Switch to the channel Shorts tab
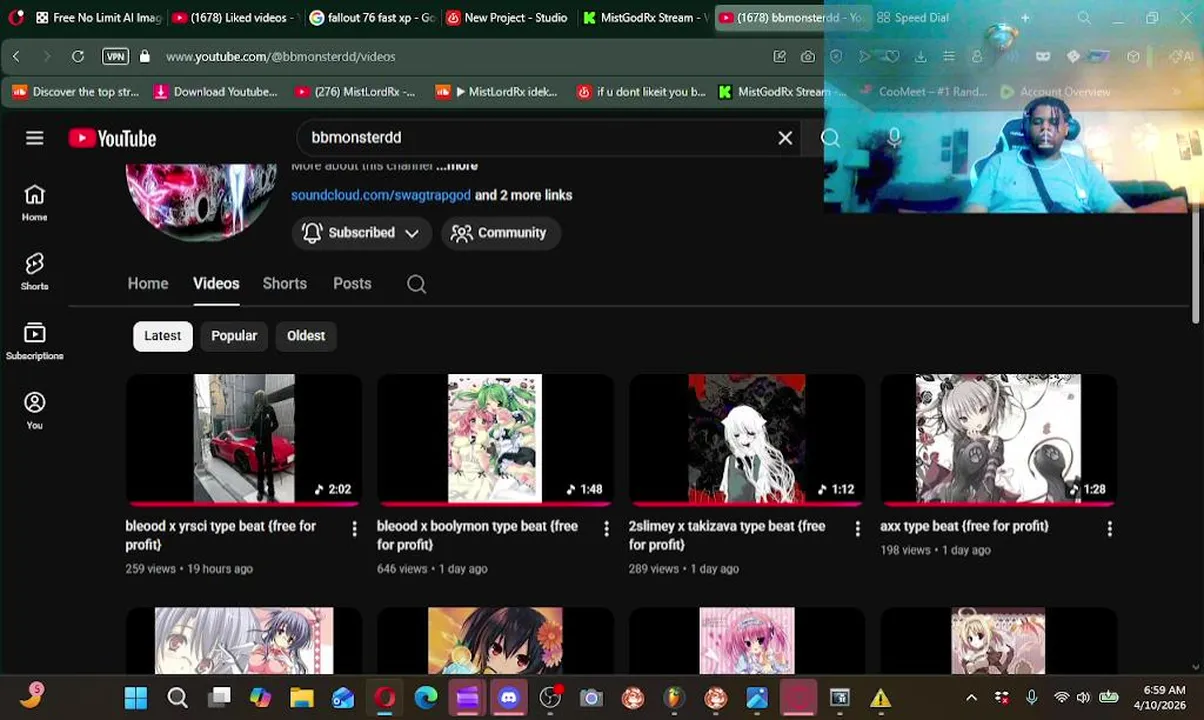The width and height of the screenshot is (1204, 720). coord(285,284)
